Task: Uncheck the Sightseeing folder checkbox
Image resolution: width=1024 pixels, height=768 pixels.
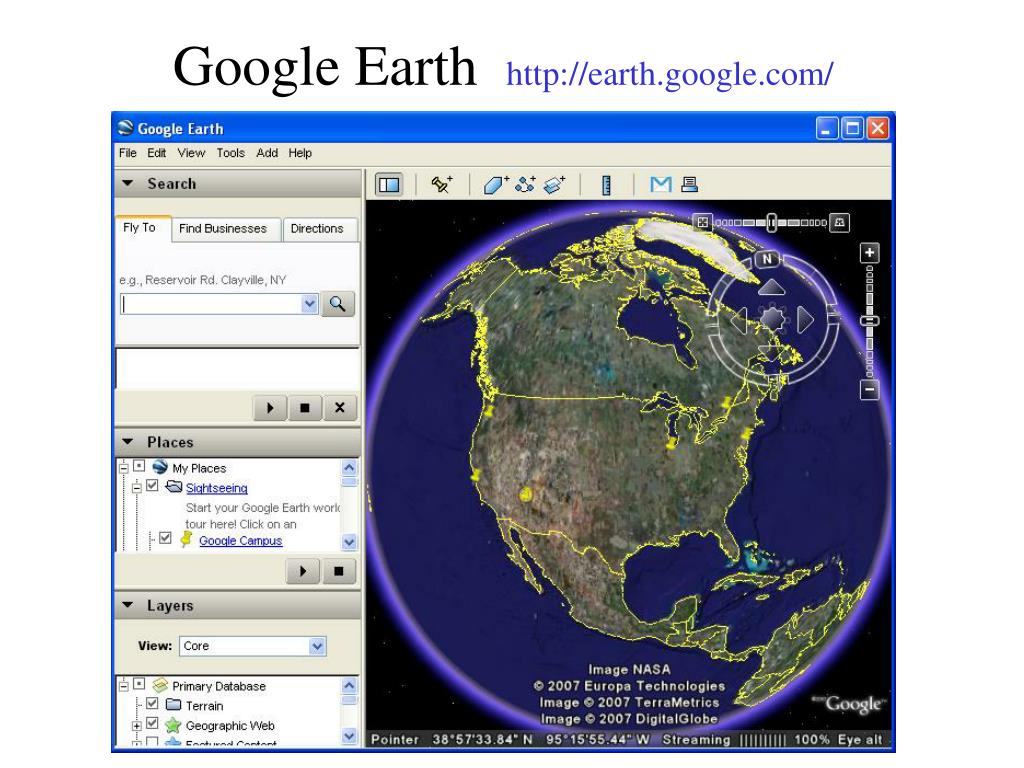Action: pyautogui.click(x=152, y=486)
